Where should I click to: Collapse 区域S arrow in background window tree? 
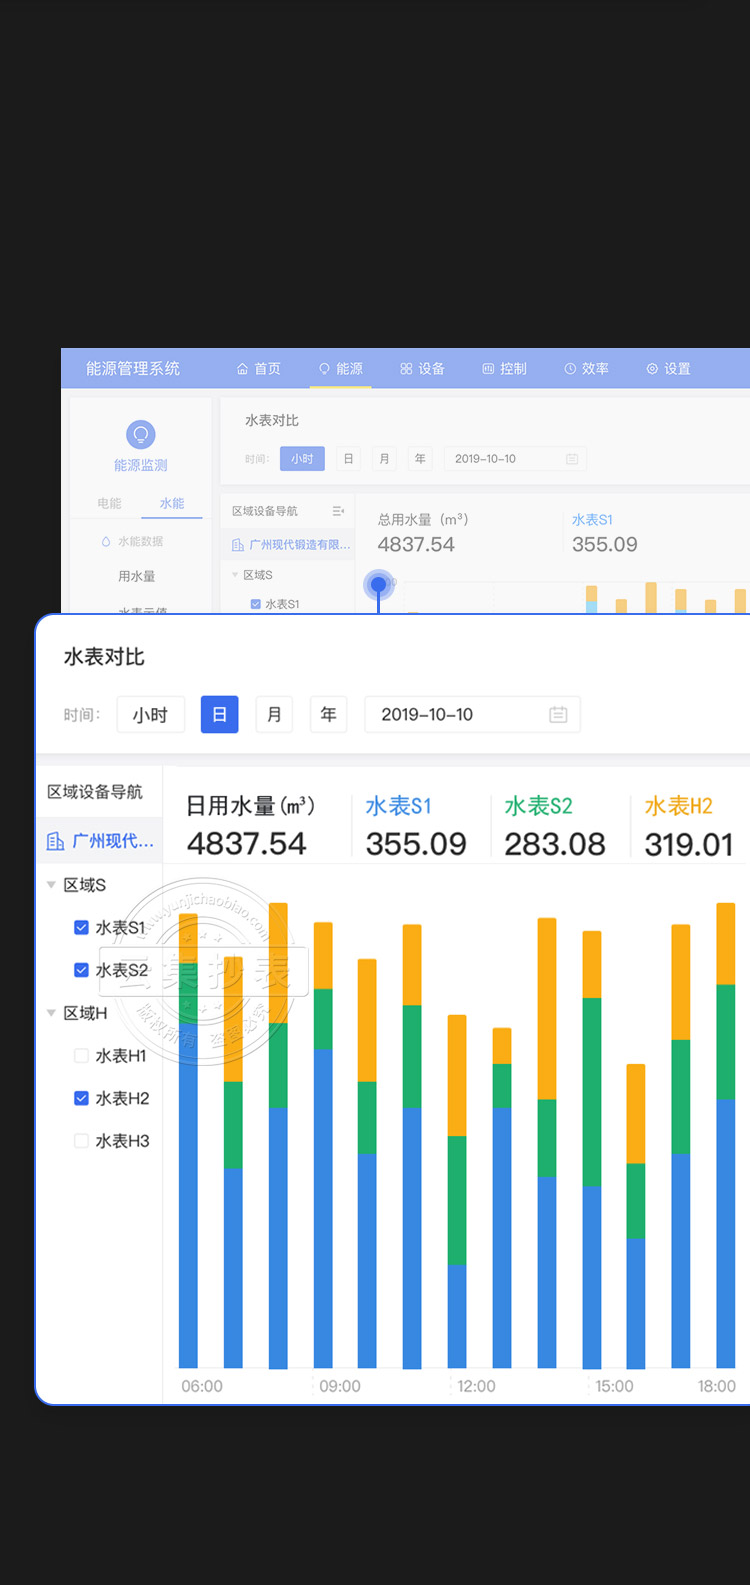tap(235, 575)
